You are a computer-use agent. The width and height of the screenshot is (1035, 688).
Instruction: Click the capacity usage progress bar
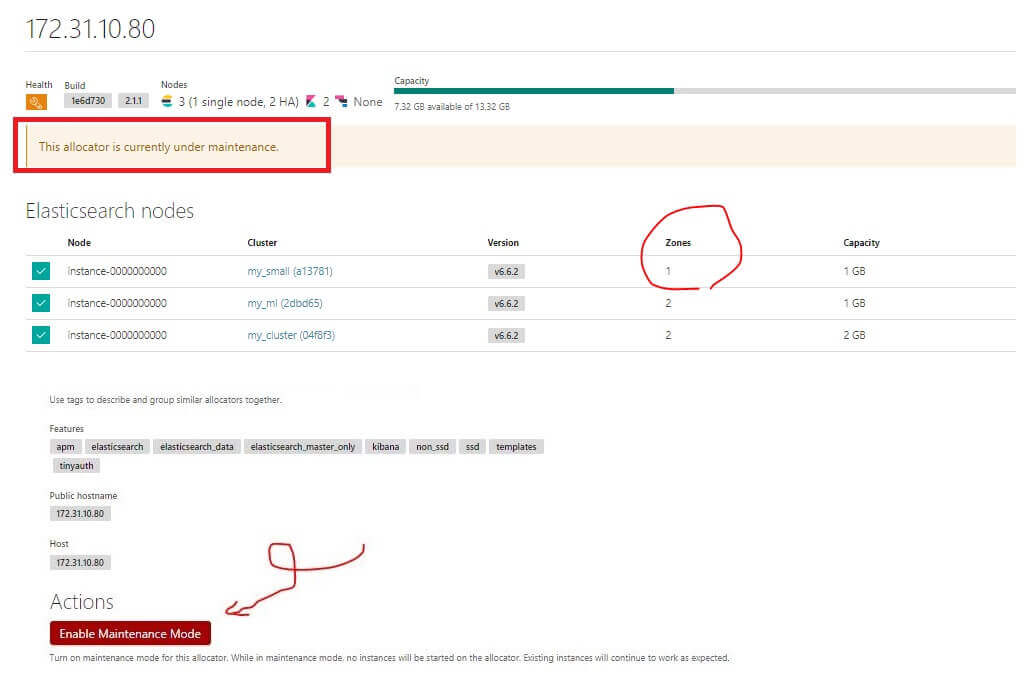coord(704,91)
